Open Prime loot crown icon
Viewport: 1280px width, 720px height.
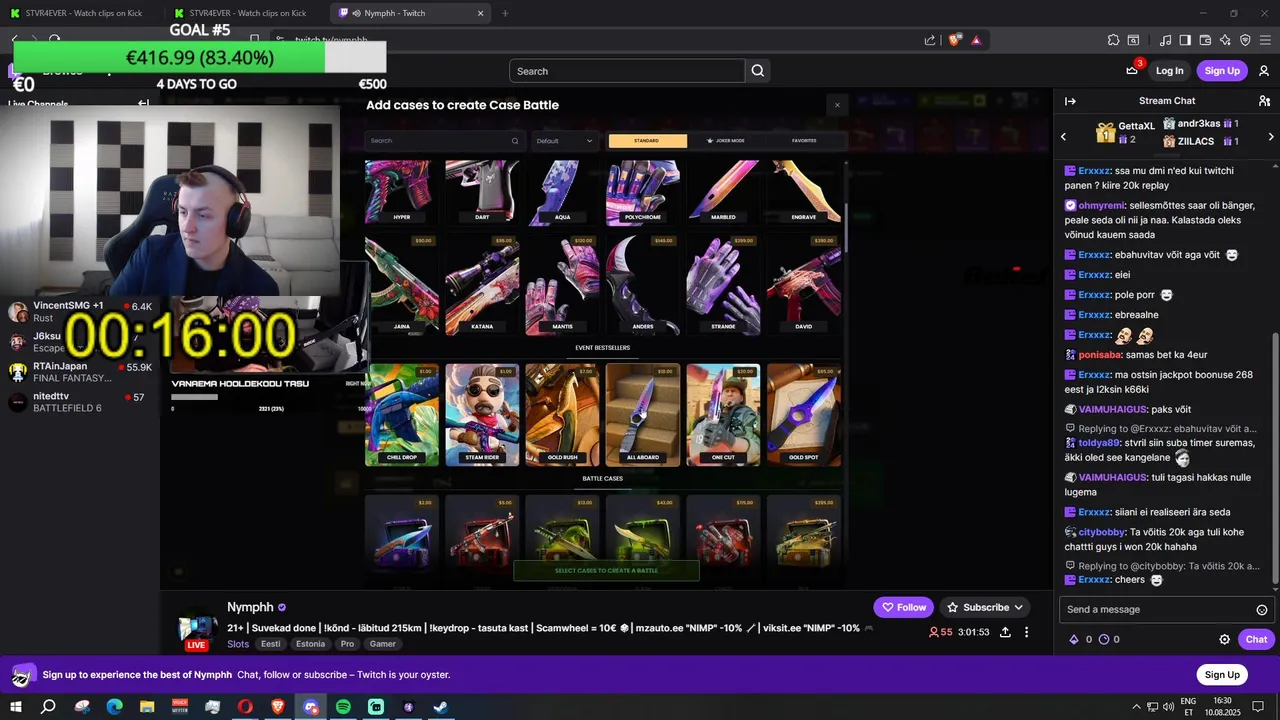(x=1132, y=70)
